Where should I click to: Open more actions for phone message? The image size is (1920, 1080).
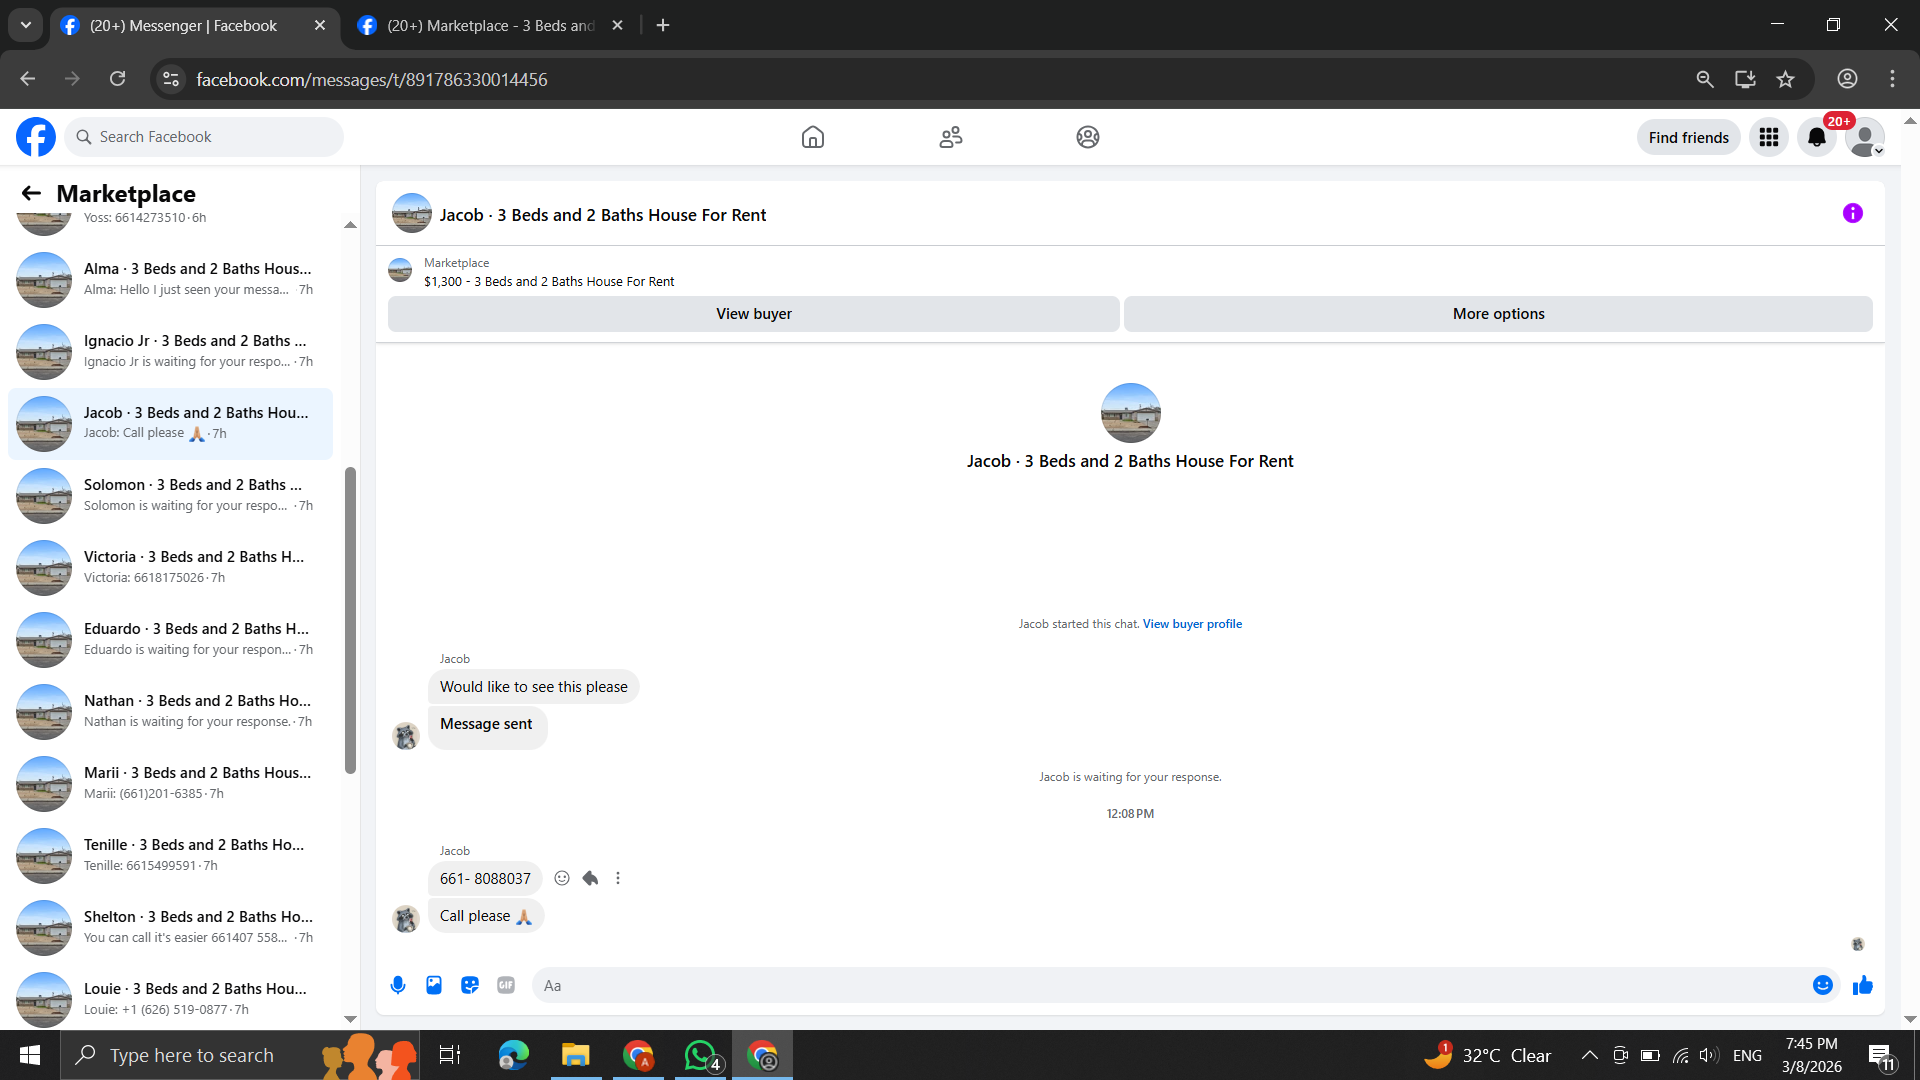pyautogui.click(x=618, y=878)
